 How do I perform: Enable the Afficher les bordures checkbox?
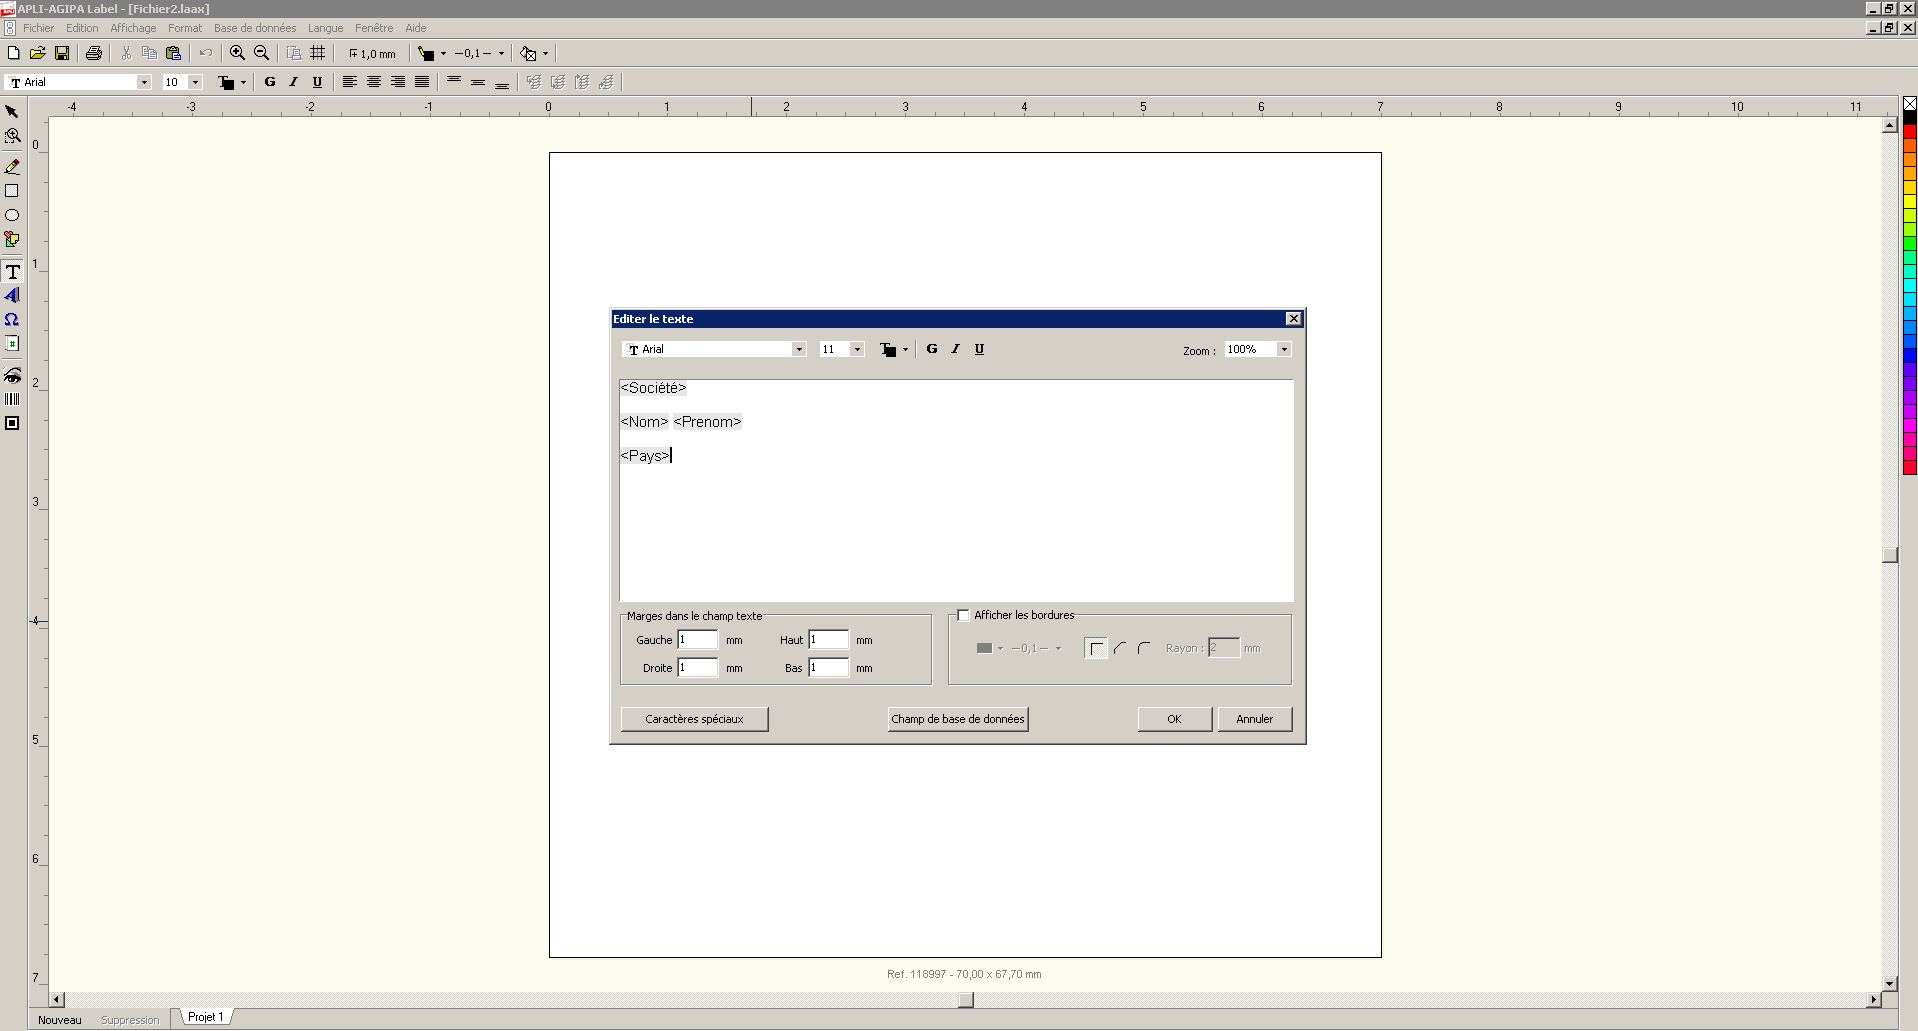(x=963, y=615)
